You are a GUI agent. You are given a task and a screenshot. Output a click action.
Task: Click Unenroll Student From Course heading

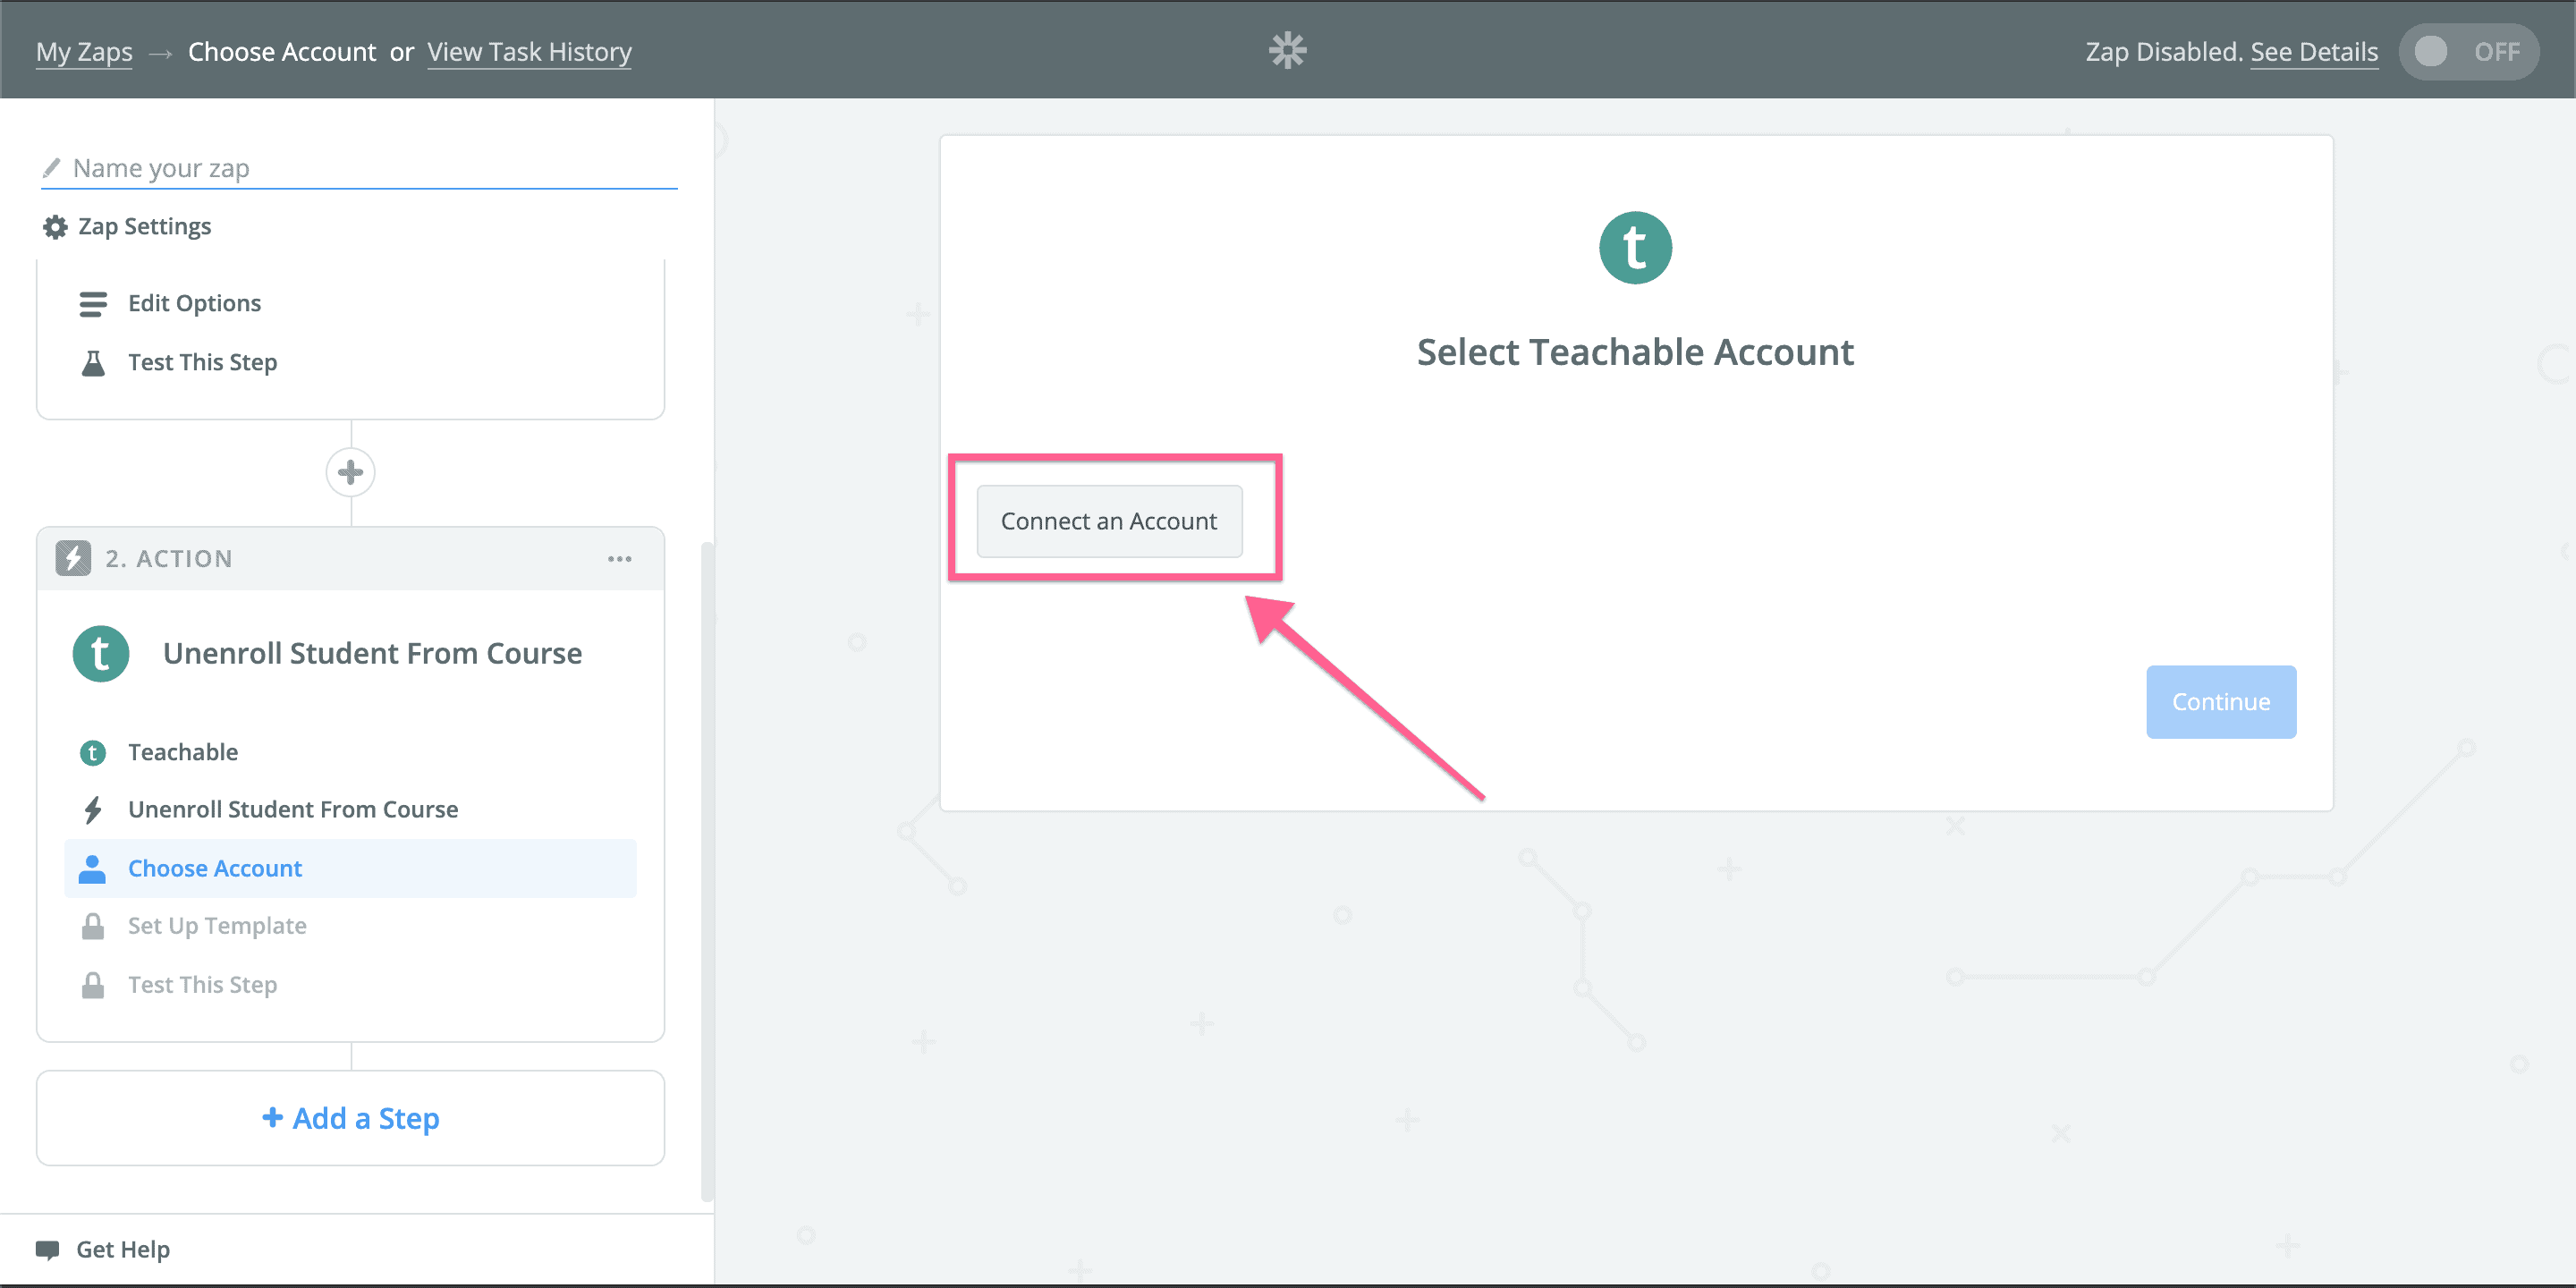372,654
